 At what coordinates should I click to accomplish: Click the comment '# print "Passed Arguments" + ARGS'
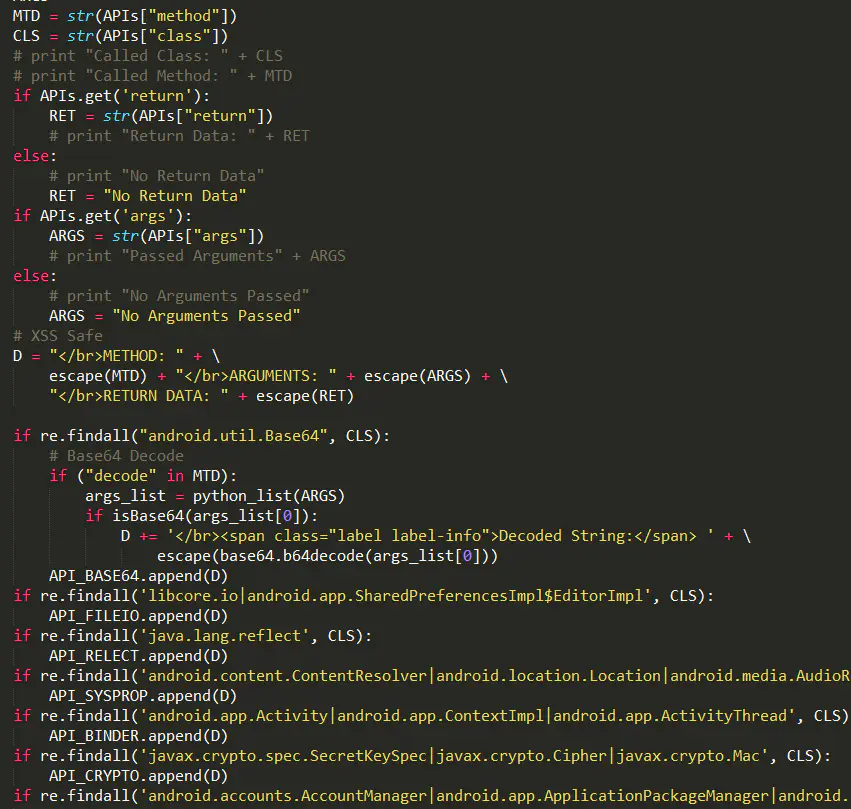tap(197, 256)
